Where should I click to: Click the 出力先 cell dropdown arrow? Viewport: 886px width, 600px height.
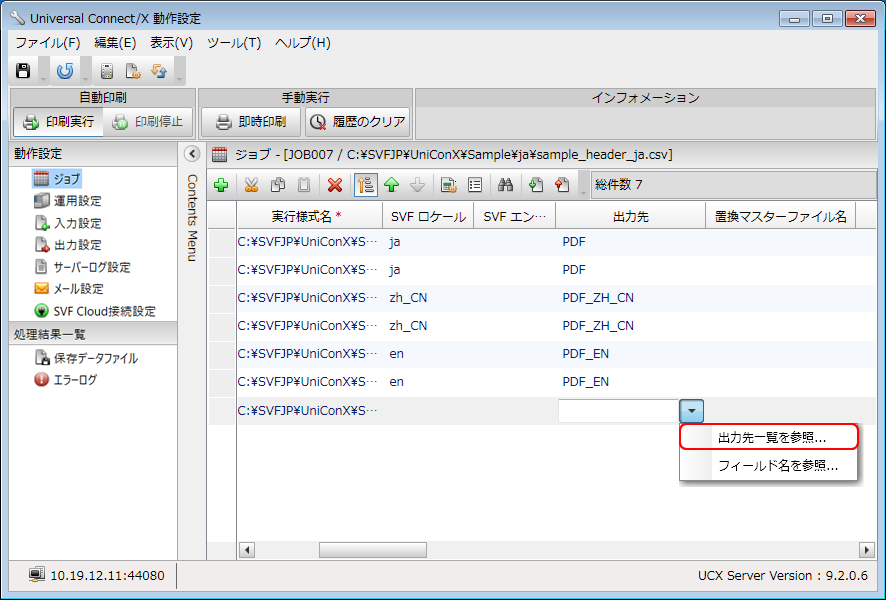[x=692, y=411]
